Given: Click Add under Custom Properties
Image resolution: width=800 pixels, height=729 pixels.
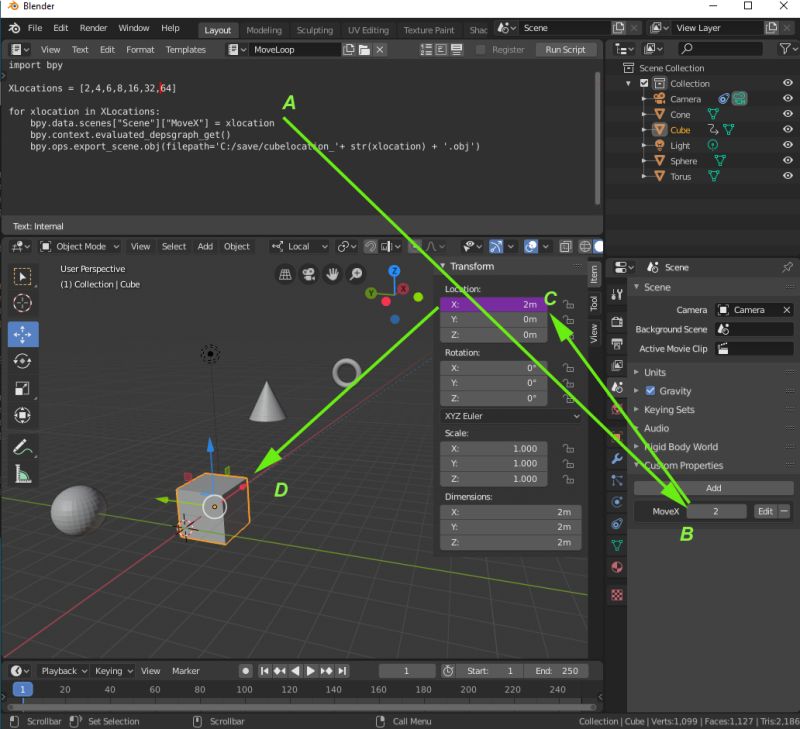Looking at the screenshot, I should pos(713,488).
